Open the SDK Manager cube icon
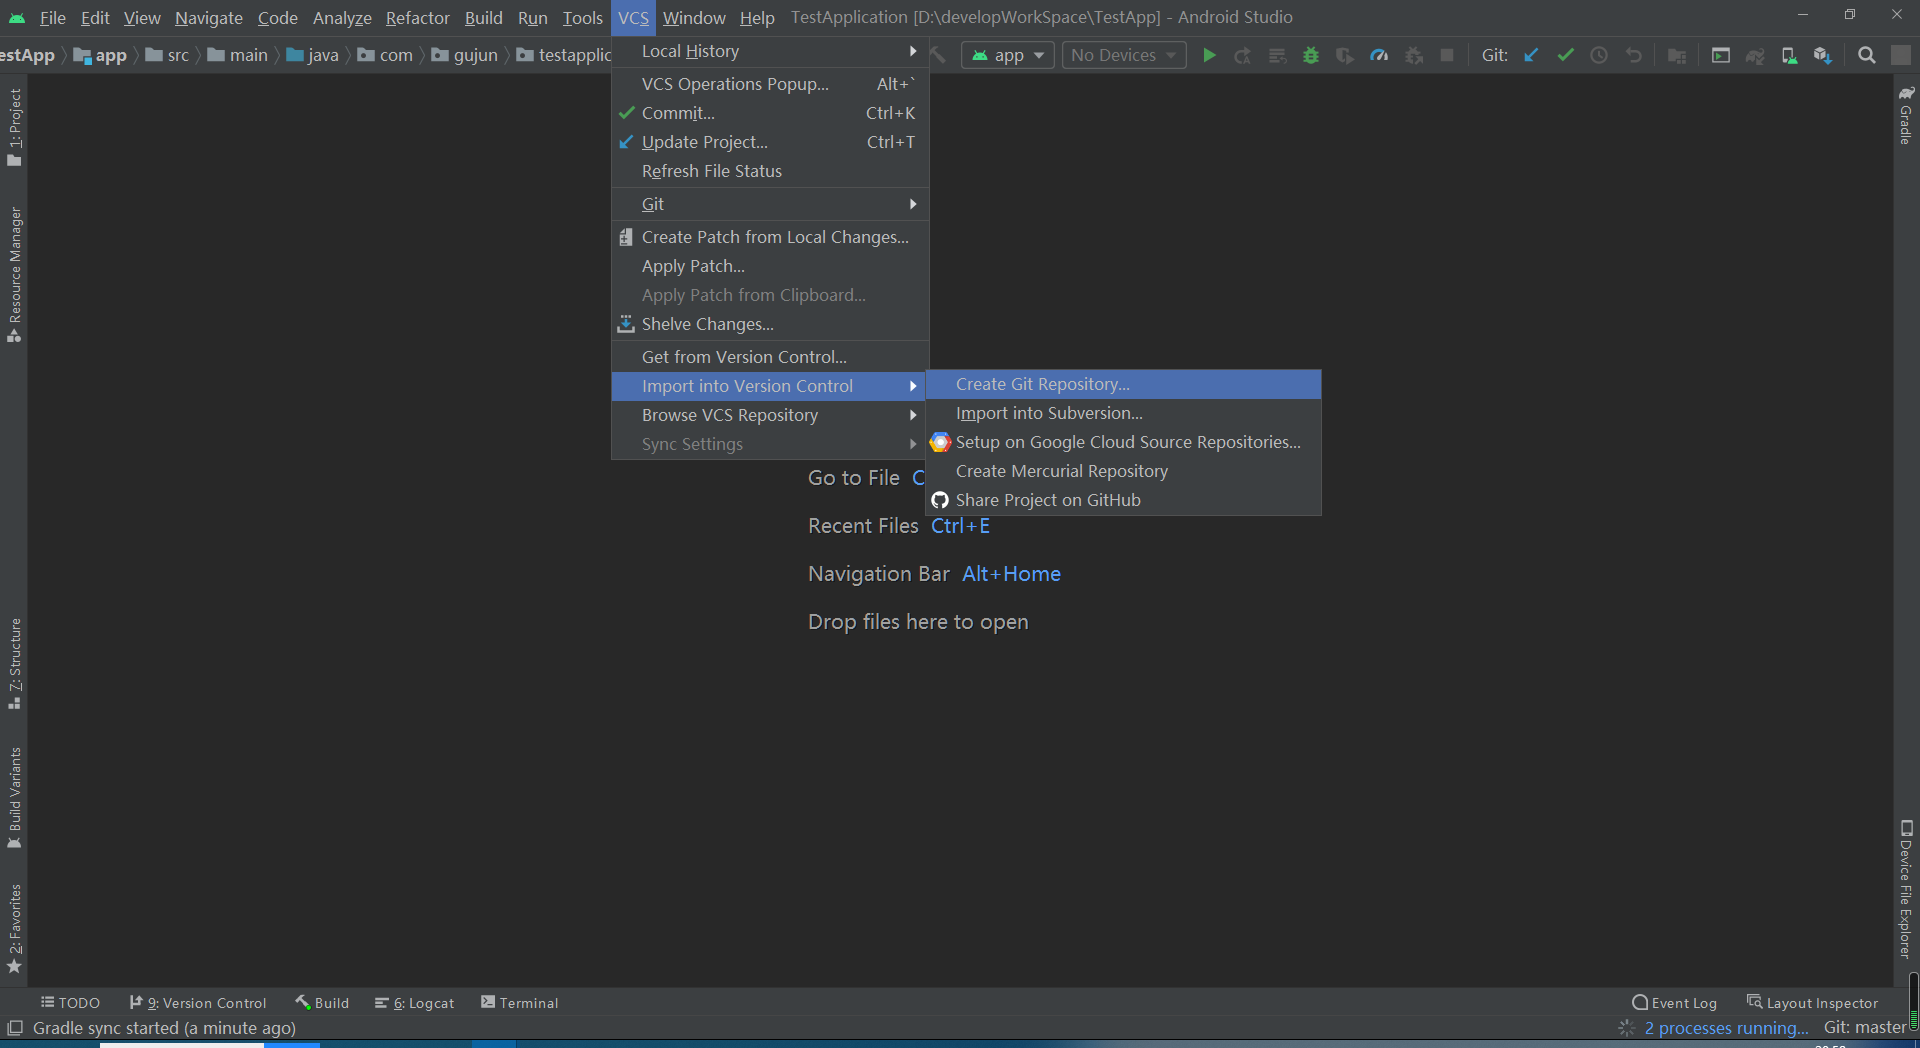The width and height of the screenshot is (1920, 1048). (x=1823, y=55)
